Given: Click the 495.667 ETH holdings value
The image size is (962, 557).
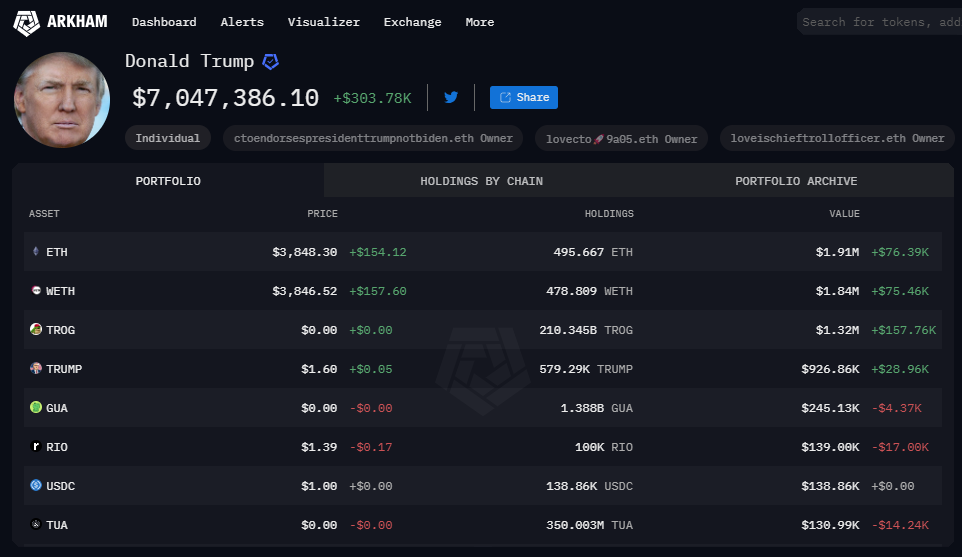Looking at the screenshot, I should (593, 252).
